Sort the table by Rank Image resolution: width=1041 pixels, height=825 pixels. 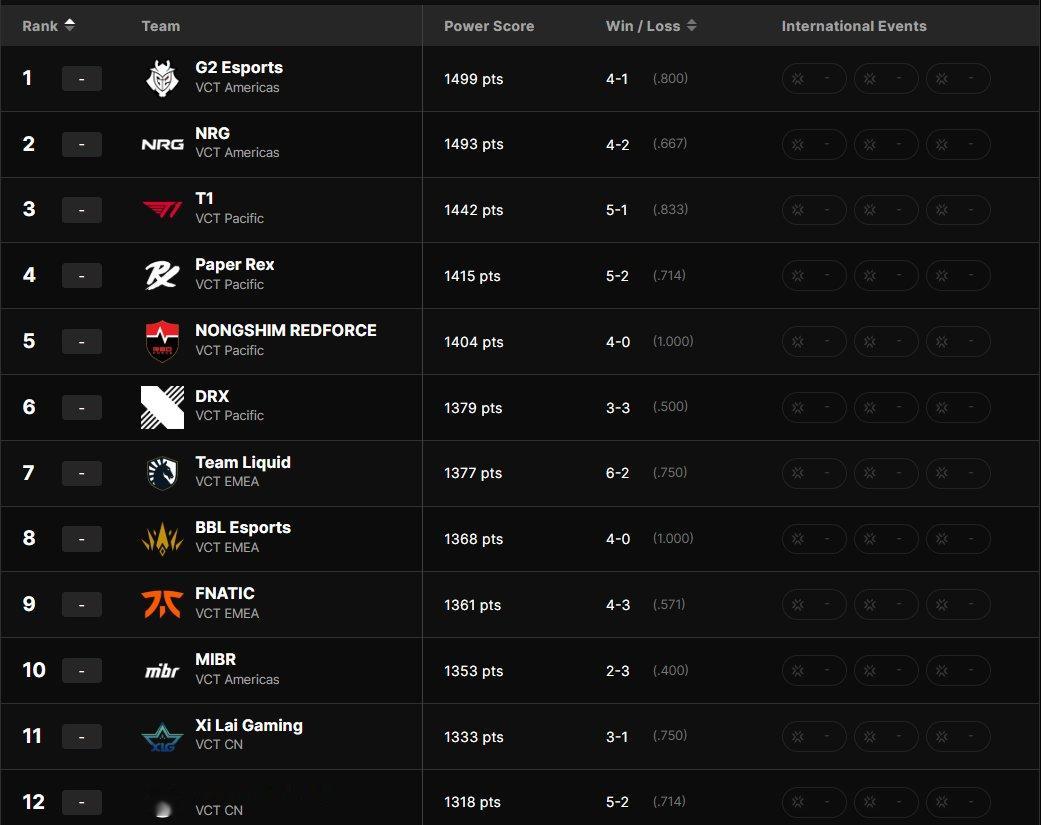pyautogui.click(x=48, y=26)
